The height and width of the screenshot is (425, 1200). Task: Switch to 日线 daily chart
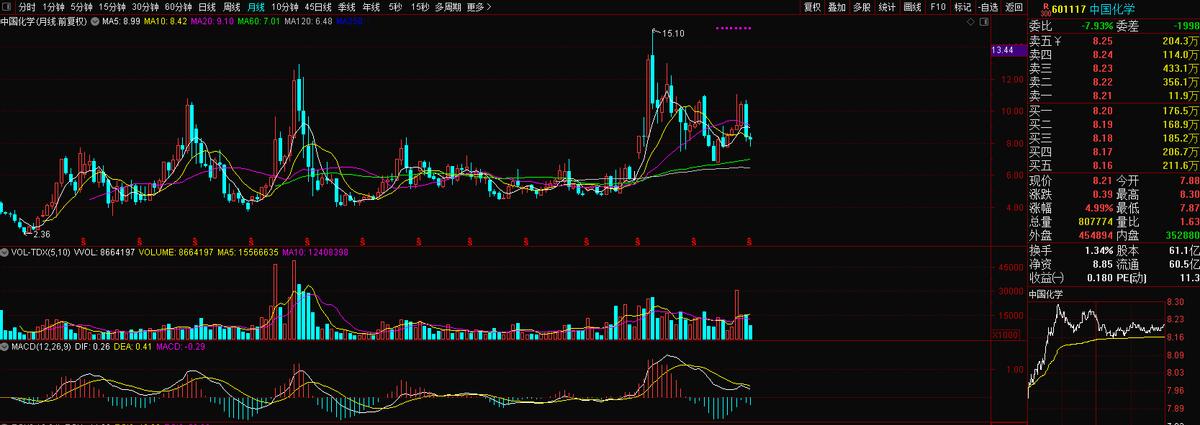pyautogui.click(x=207, y=6)
